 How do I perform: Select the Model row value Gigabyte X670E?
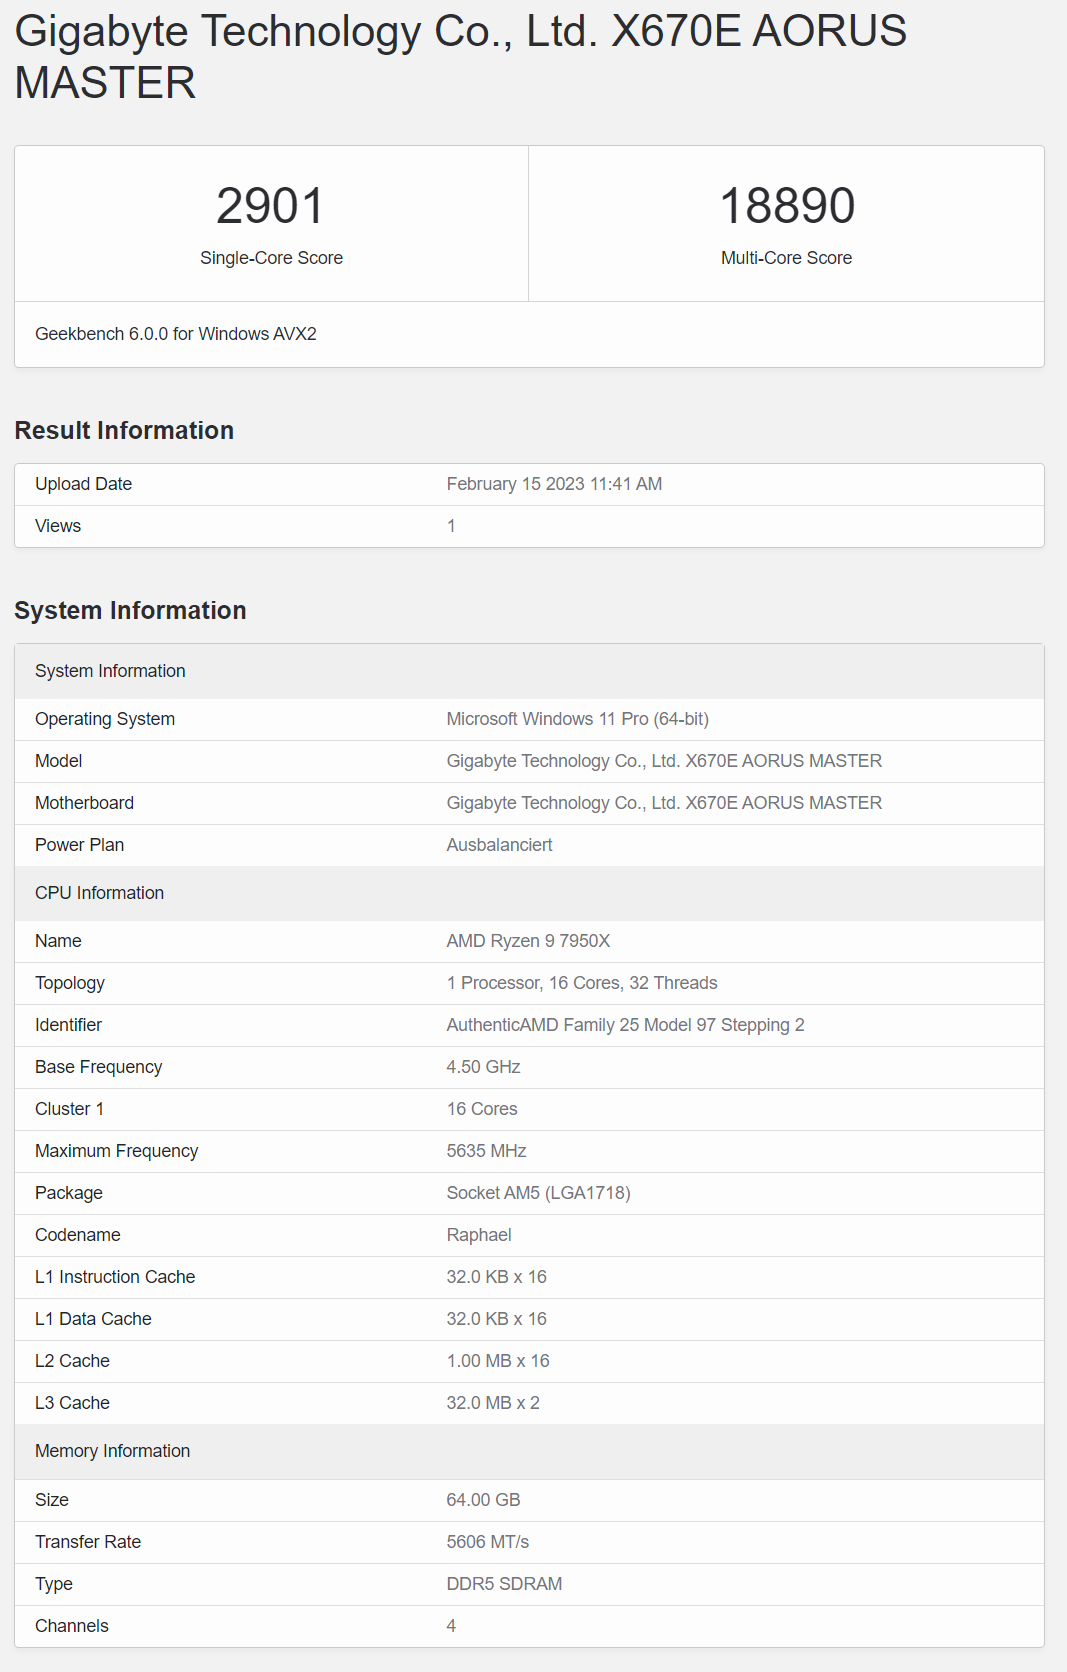pyautogui.click(x=664, y=761)
